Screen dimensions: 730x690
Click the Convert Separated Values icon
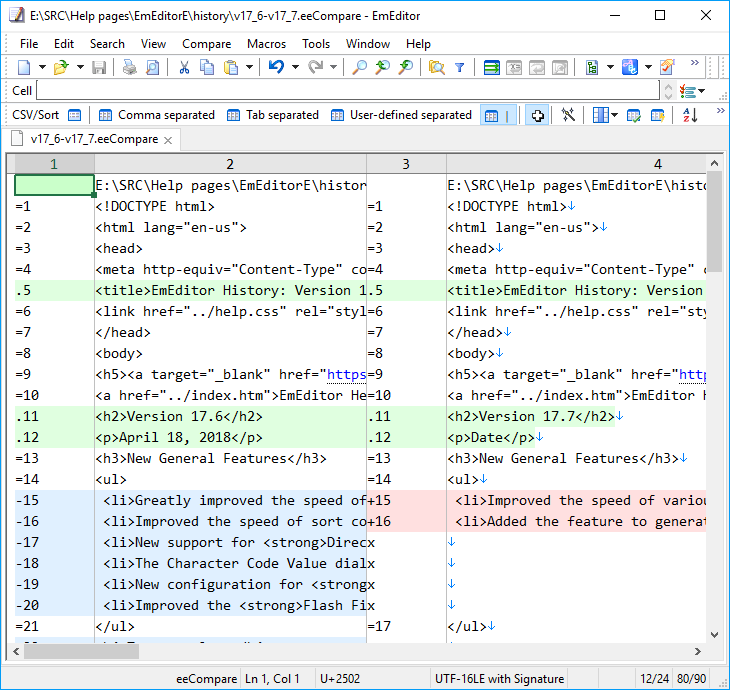[x=568, y=115]
